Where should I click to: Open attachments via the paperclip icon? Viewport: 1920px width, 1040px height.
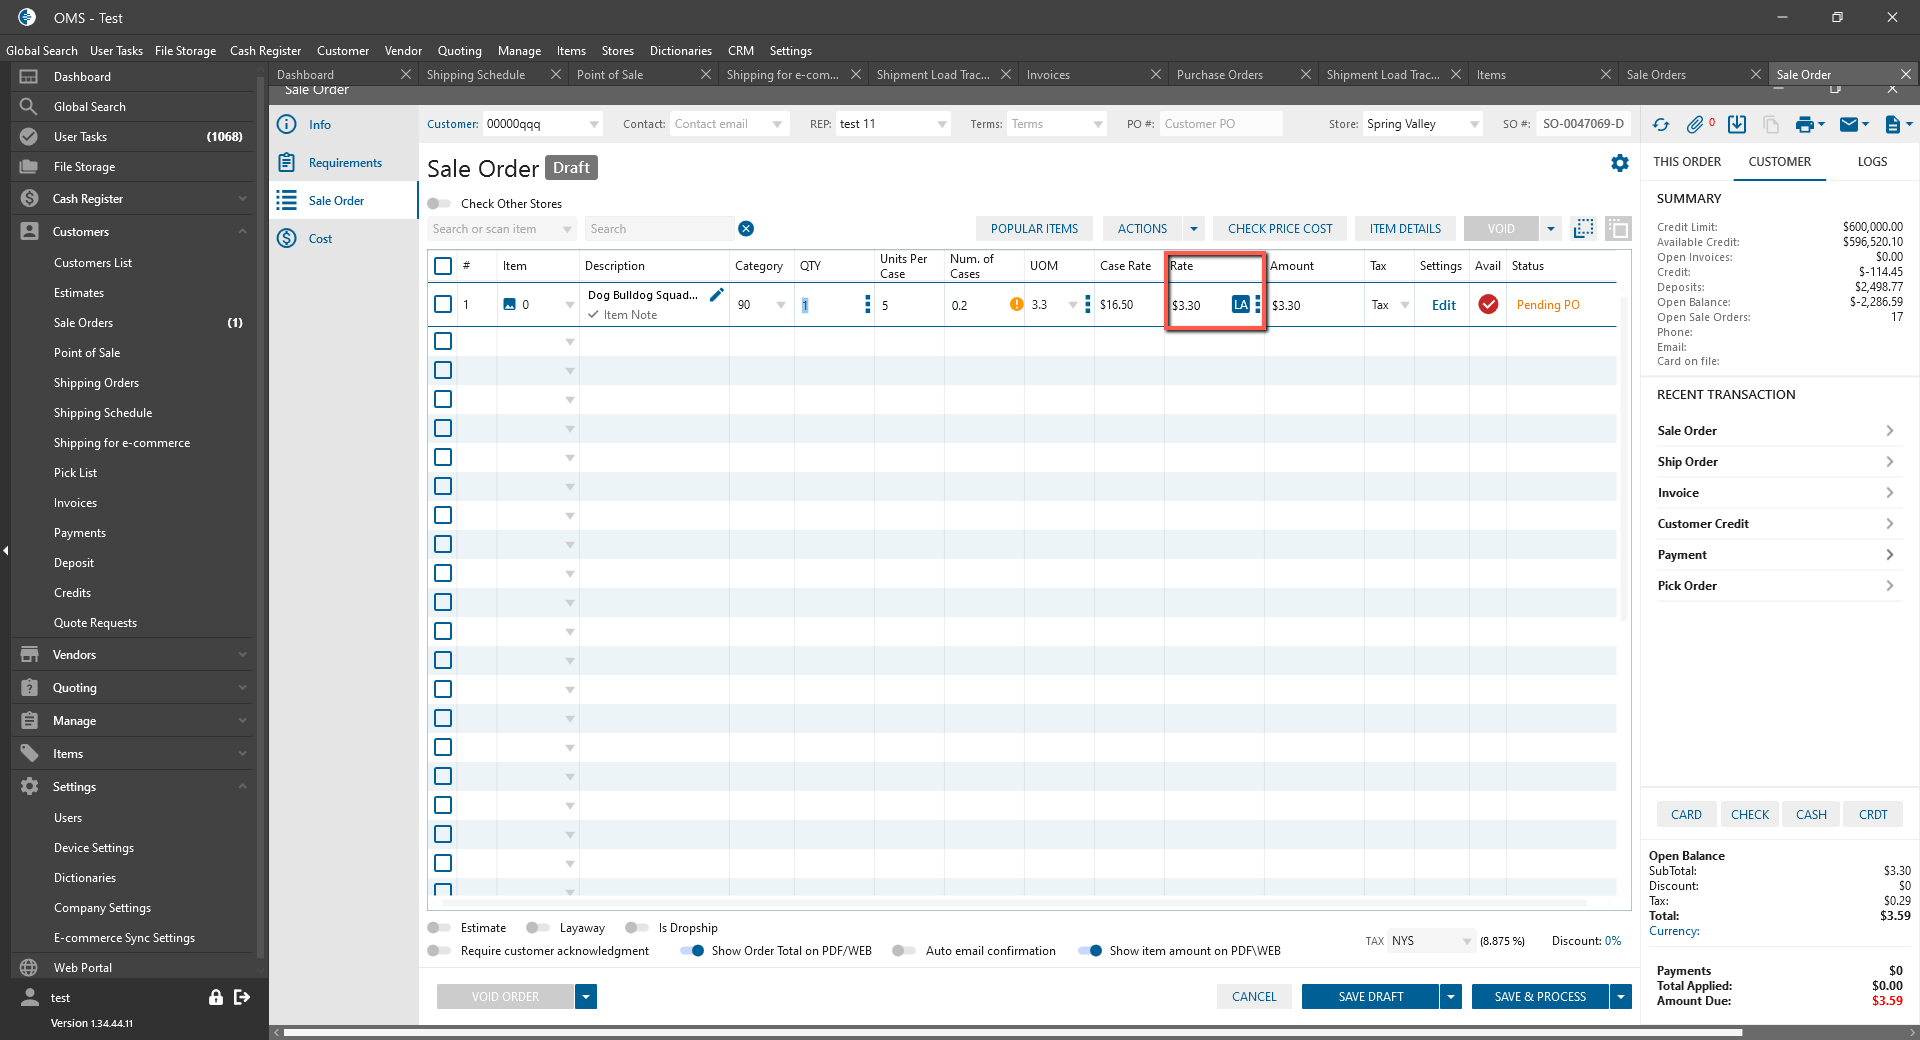click(x=1695, y=125)
